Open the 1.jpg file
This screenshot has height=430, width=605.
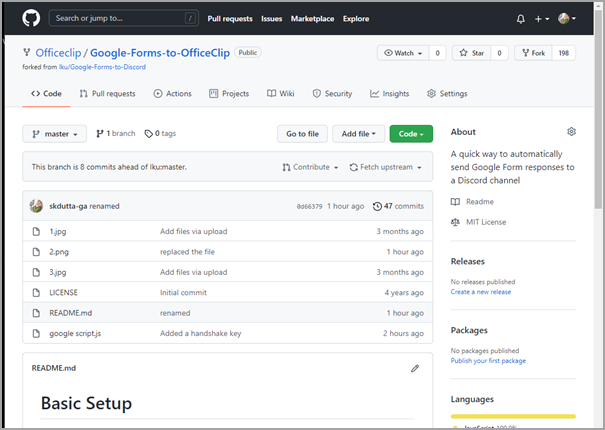(x=57, y=231)
